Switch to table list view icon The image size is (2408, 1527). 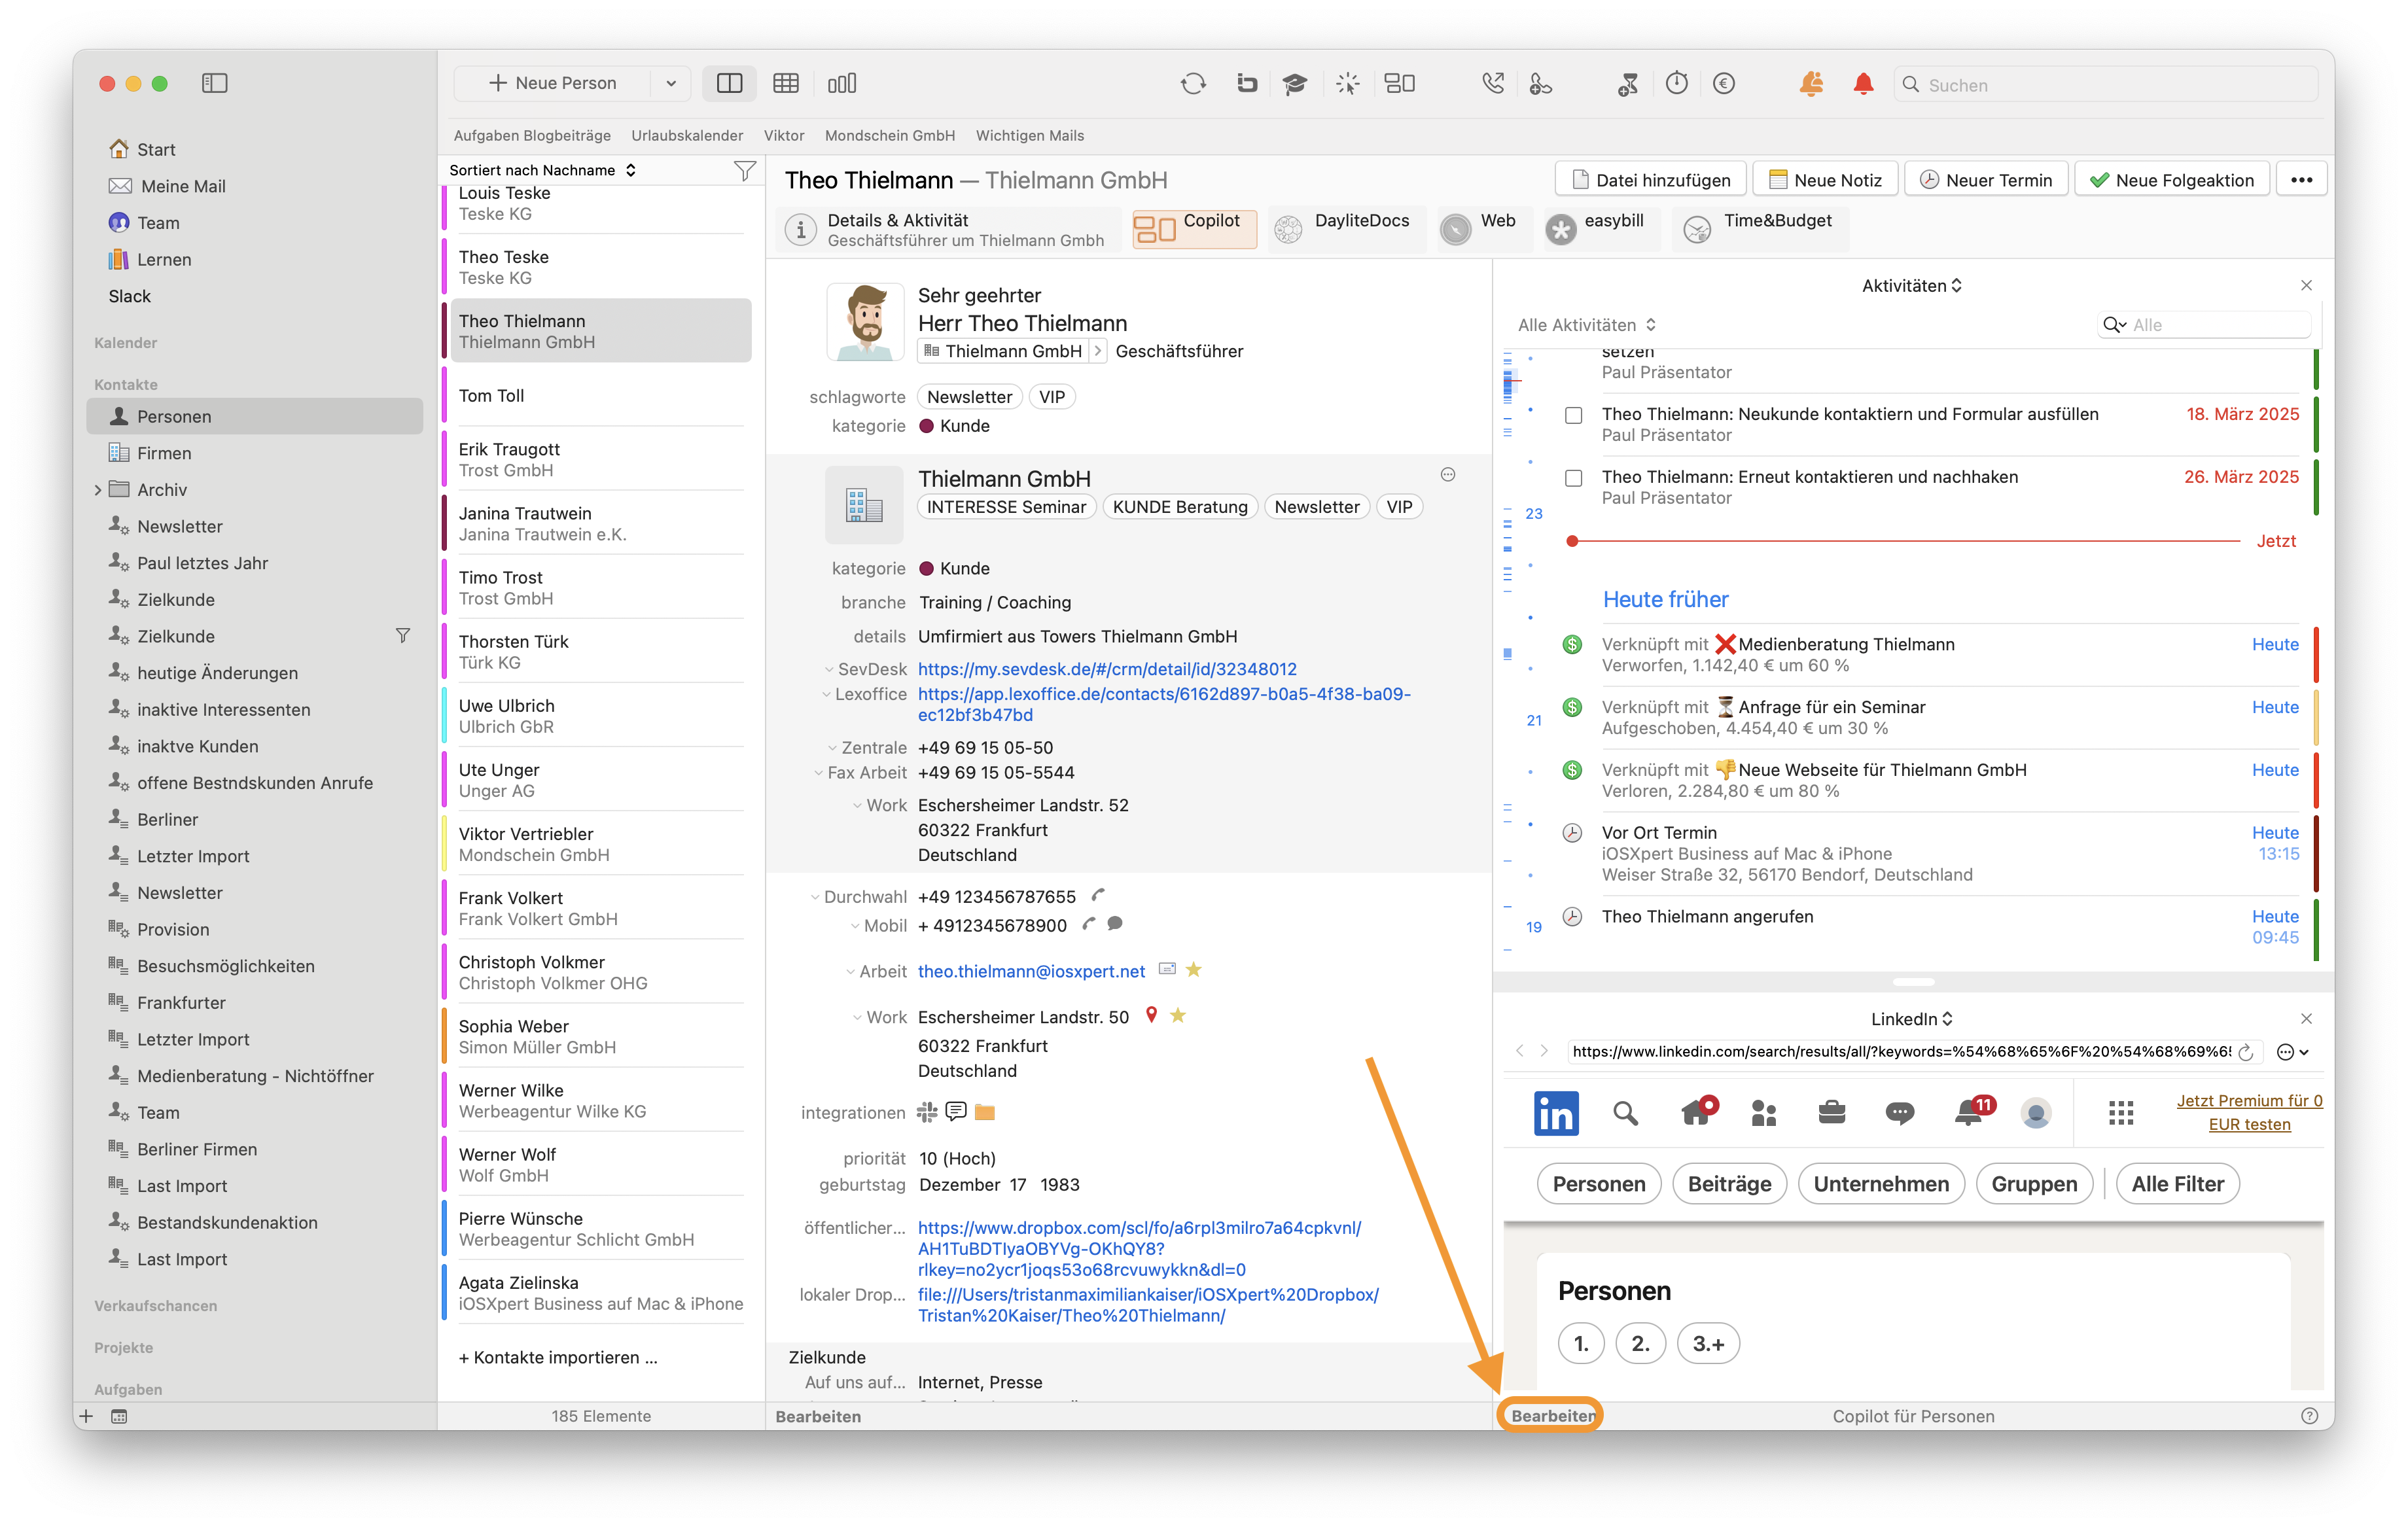(x=786, y=84)
